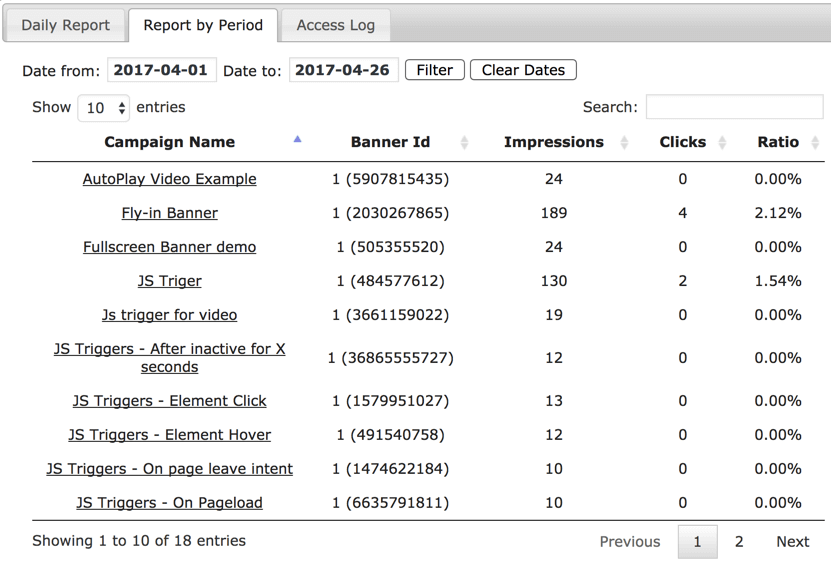Viewport: 831px width, 570px height.
Task: Select the Report by Period tab
Action: 203,25
